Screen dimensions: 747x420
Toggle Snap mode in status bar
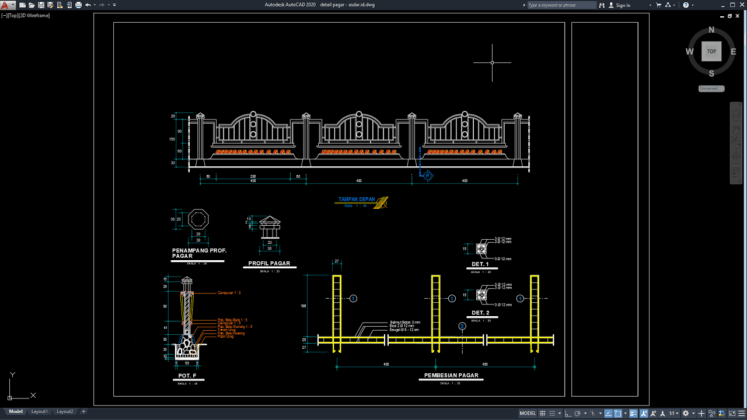(x=552, y=413)
